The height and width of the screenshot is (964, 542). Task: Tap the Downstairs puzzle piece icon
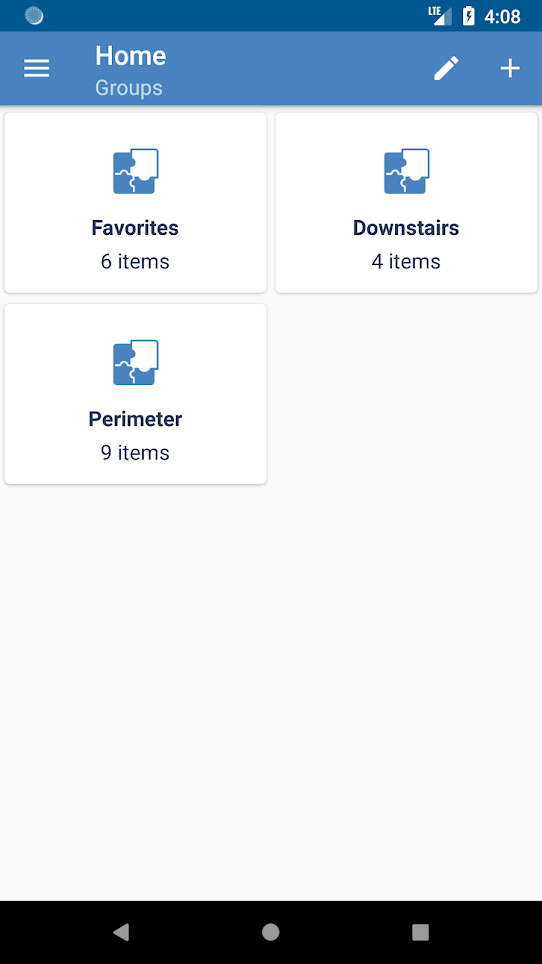pyautogui.click(x=406, y=171)
